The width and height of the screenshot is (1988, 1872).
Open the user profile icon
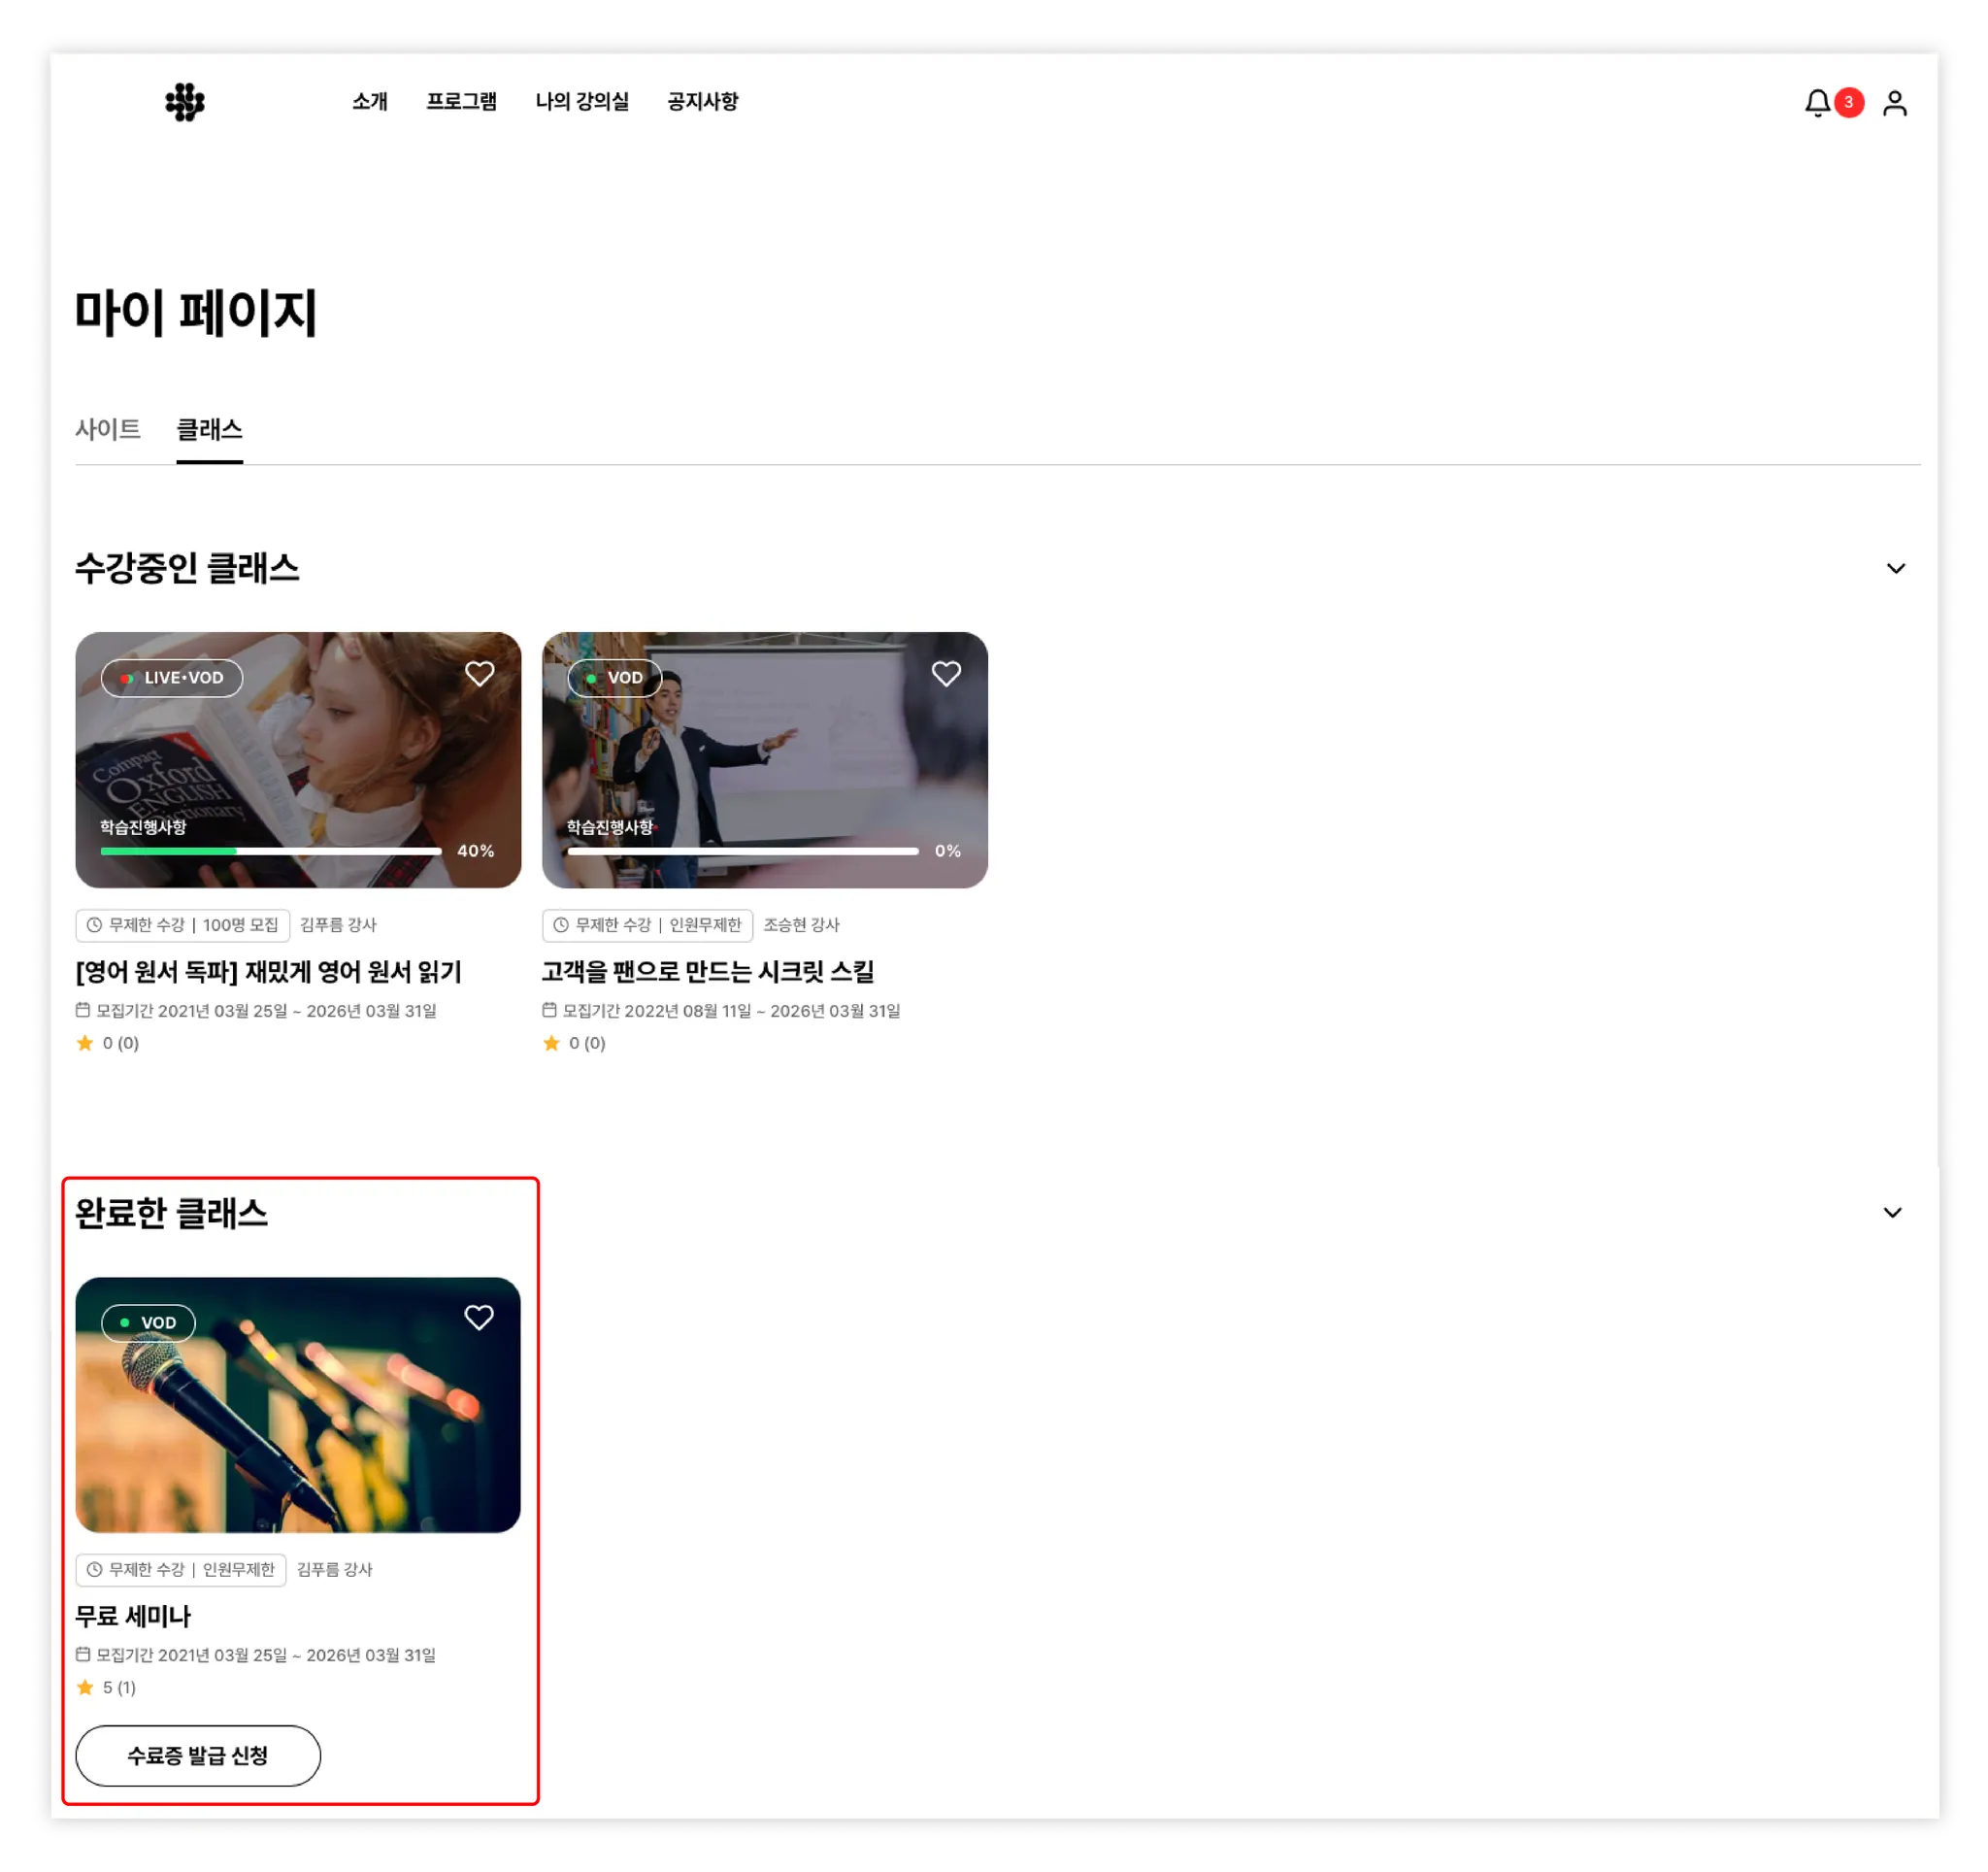coord(1894,103)
